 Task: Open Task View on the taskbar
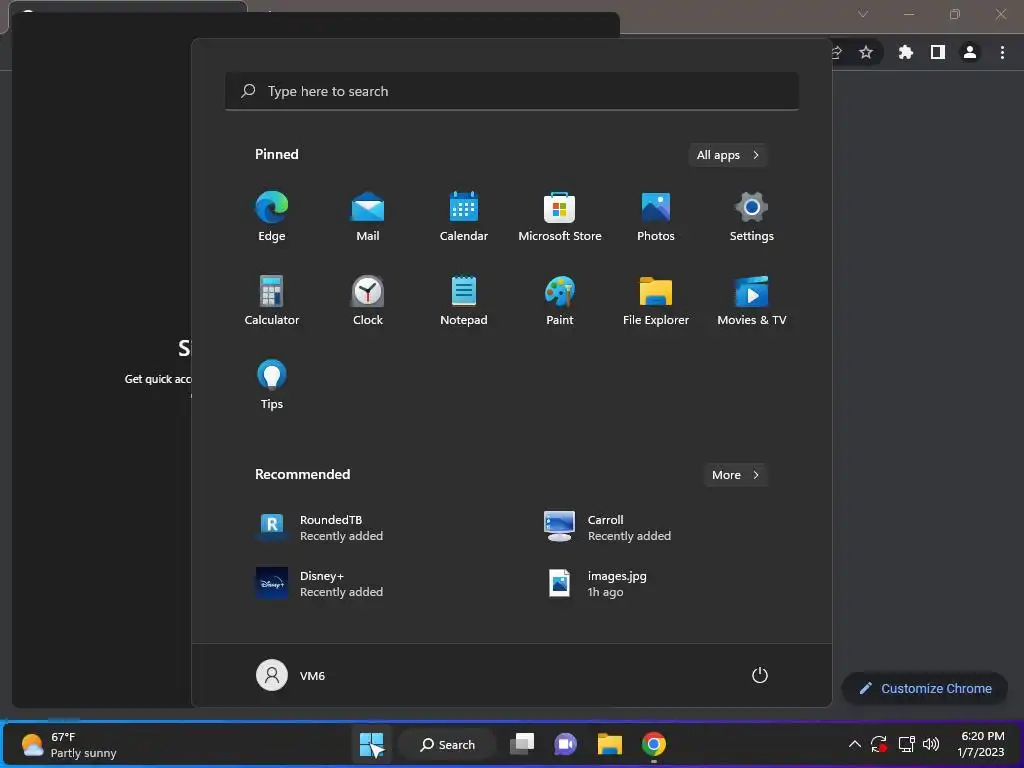tap(522, 744)
